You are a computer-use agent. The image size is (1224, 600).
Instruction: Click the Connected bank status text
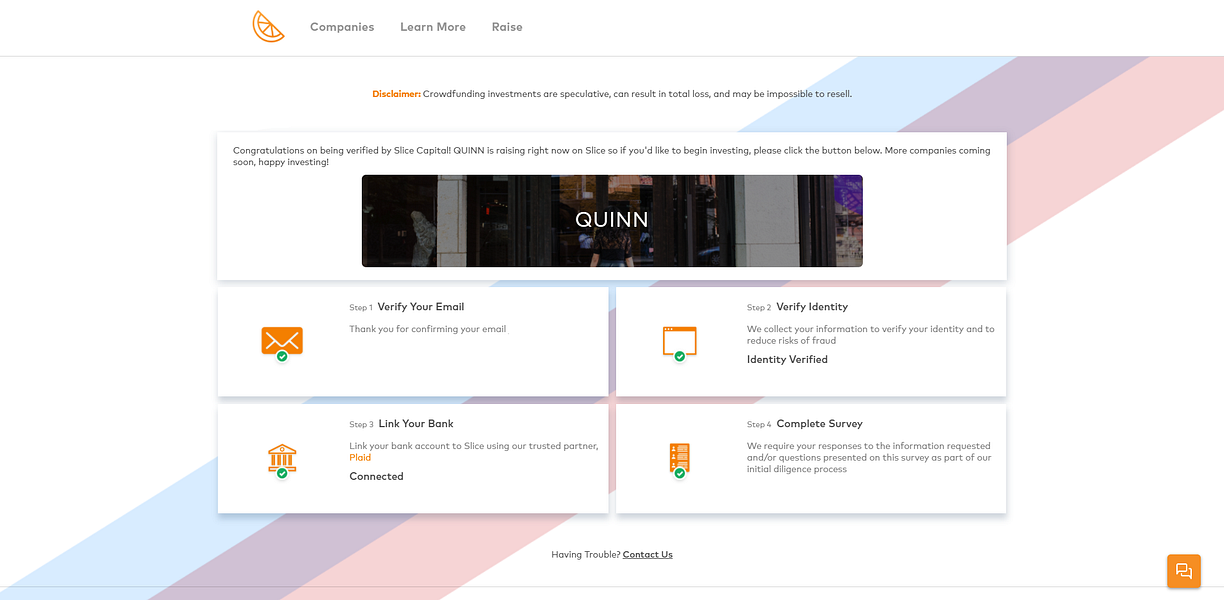click(x=376, y=477)
